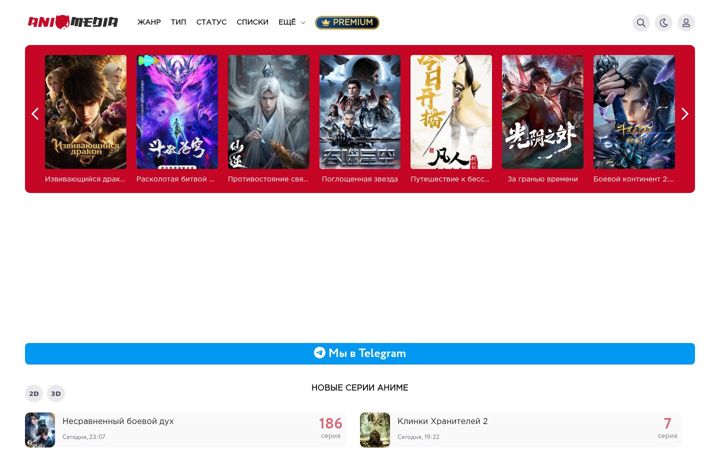Click the PREMIUM crown button
The width and height of the screenshot is (720, 450).
coord(347,22)
